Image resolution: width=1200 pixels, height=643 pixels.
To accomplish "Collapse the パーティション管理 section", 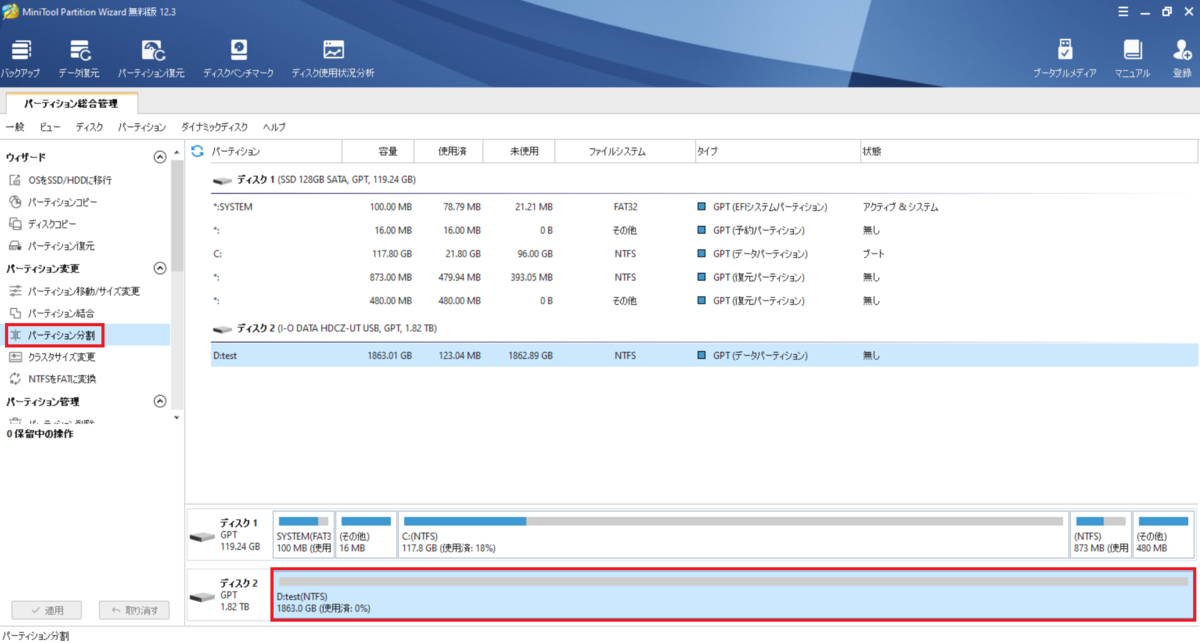I will click(x=159, y=401).
